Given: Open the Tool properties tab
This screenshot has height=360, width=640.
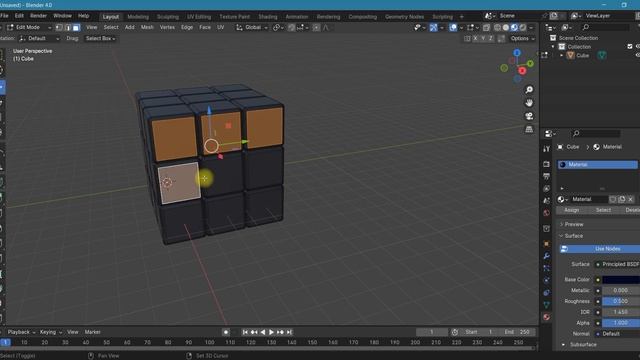Looking at the screenshot, I should 546,149.
